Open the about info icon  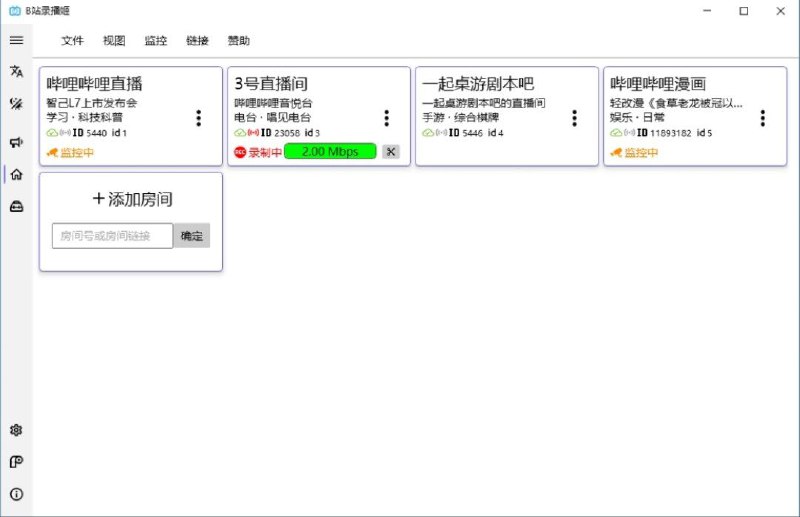click(16, 494)
